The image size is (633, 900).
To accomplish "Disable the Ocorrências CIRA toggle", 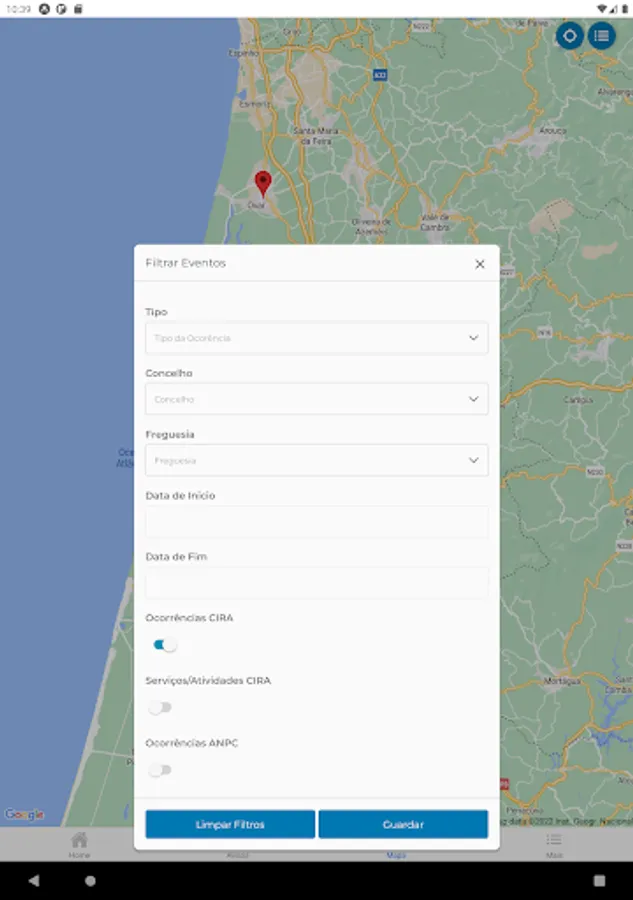I will 165,645.
